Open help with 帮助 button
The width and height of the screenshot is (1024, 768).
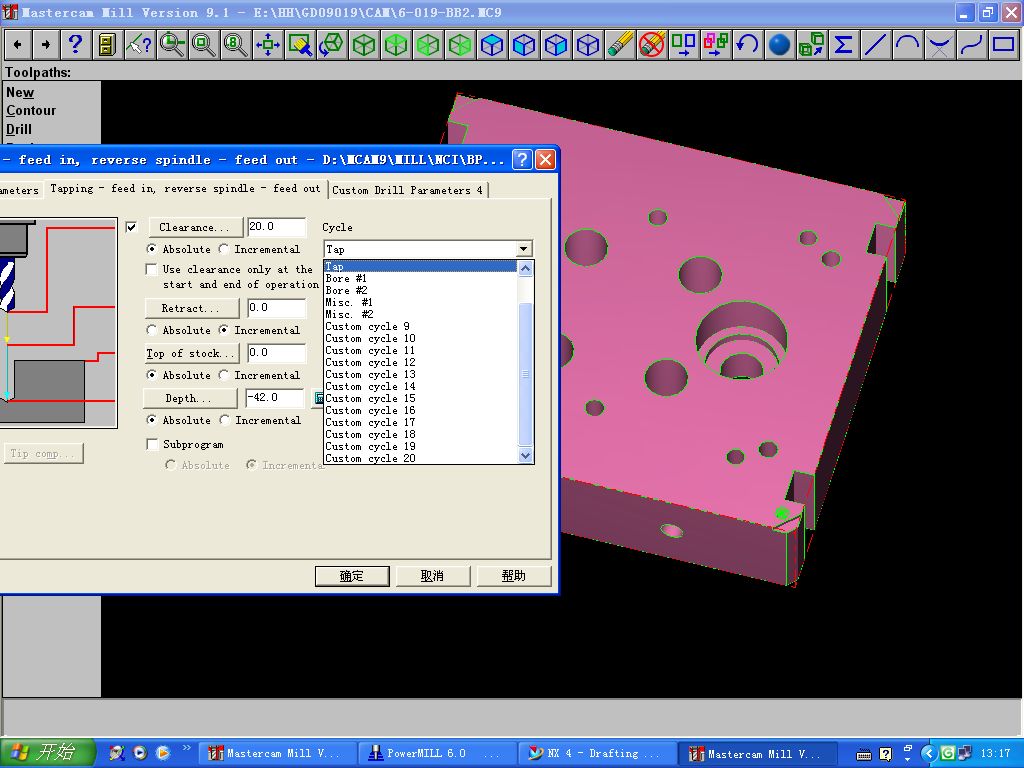coord(513,576)
